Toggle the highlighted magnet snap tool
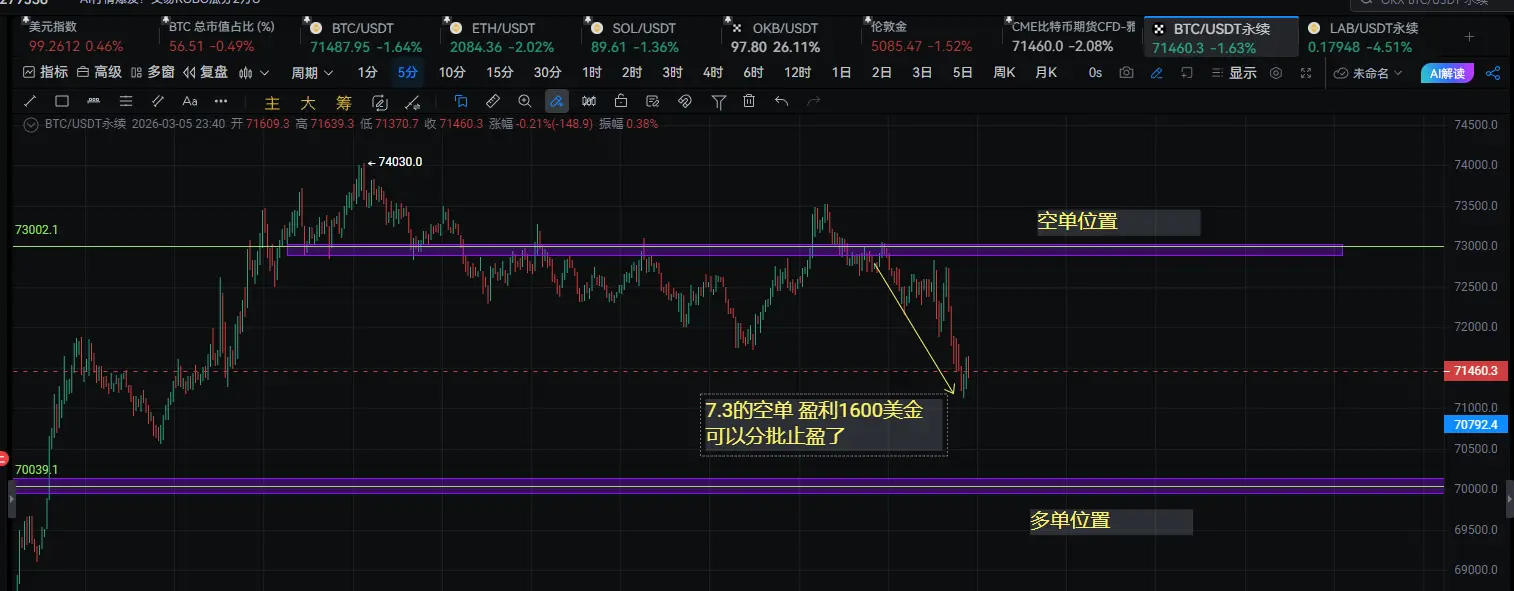Screen dimensions: 1514x591 point(557,101)
